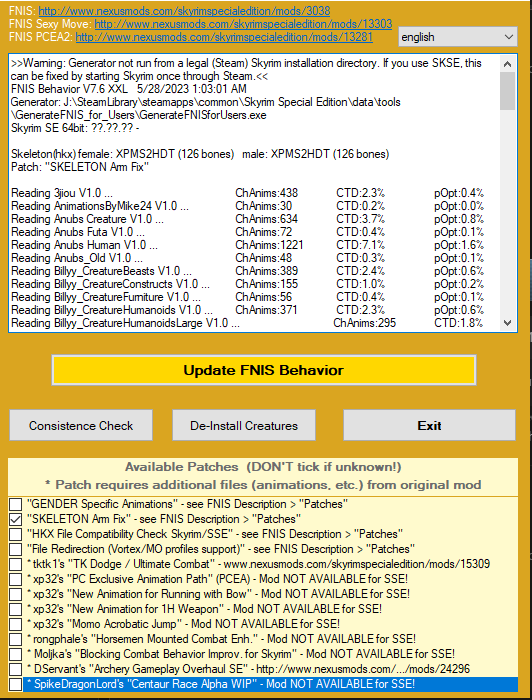Viewport: 532px width, 700px height.
Task: Click log line 'Reading Anubs Futa V1.0'
Action: (x=78, y=232)
